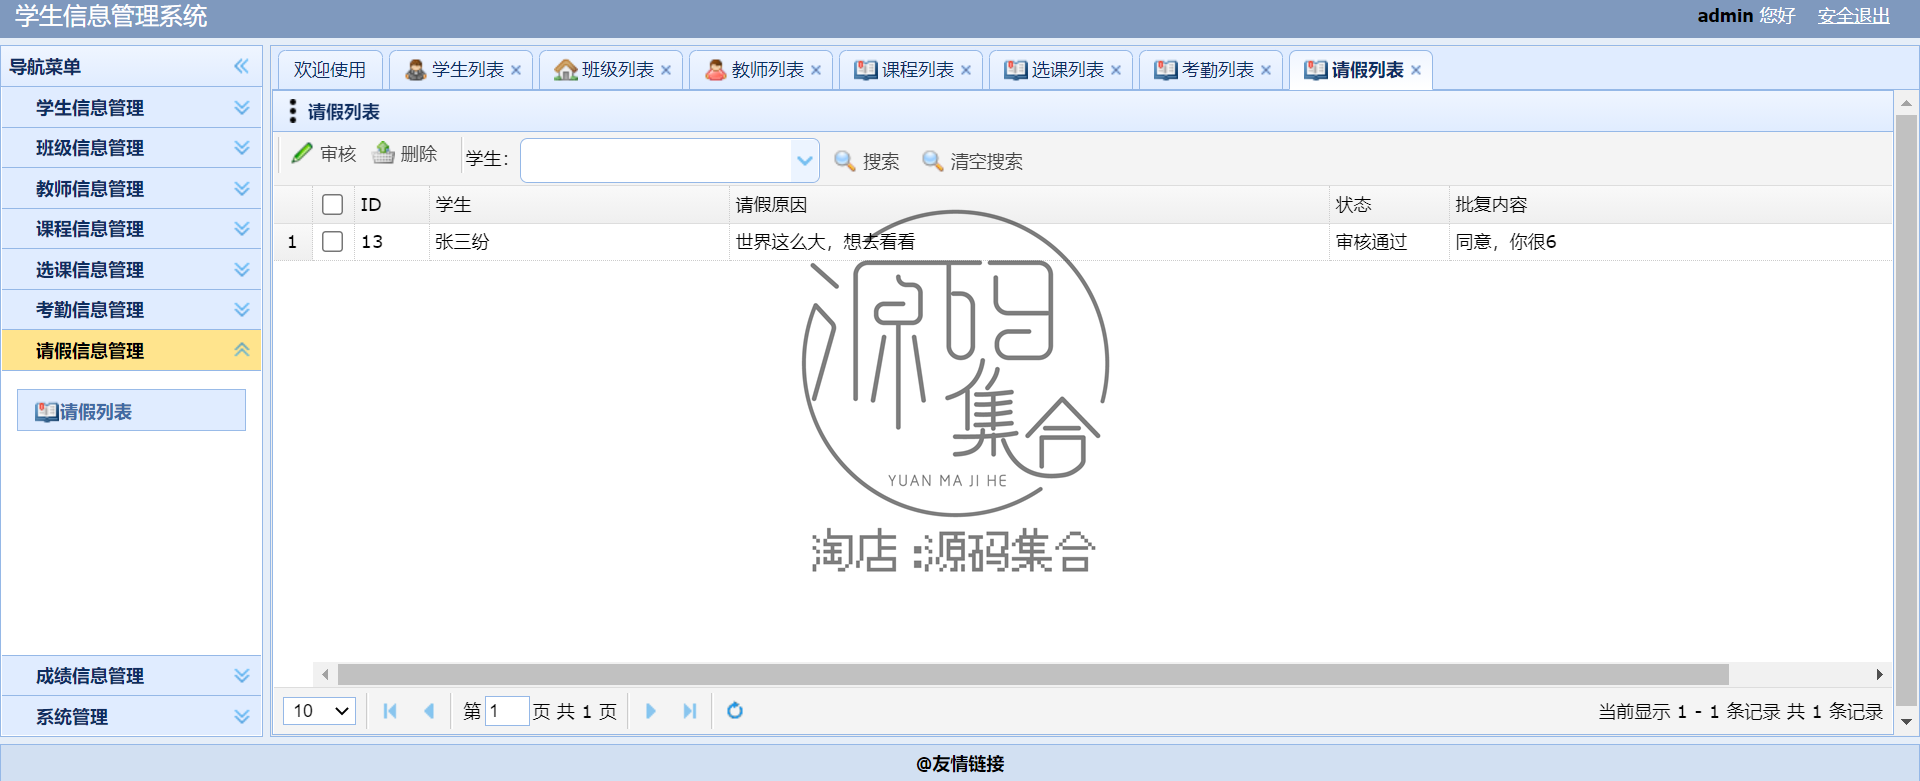
Task: Click the vertical scrollbar down arrow
Action: click(x=1906, y=721)
